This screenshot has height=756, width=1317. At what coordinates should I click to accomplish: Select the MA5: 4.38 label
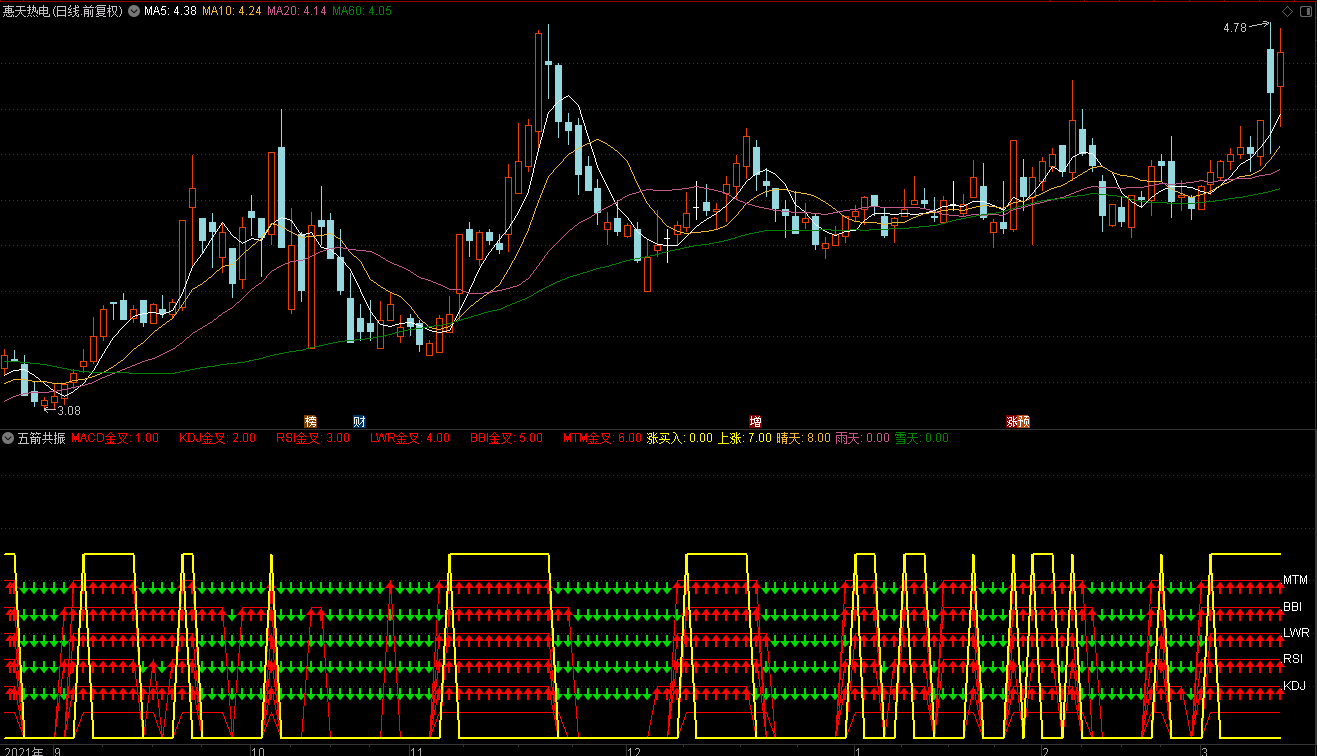(x=169, y=12)
